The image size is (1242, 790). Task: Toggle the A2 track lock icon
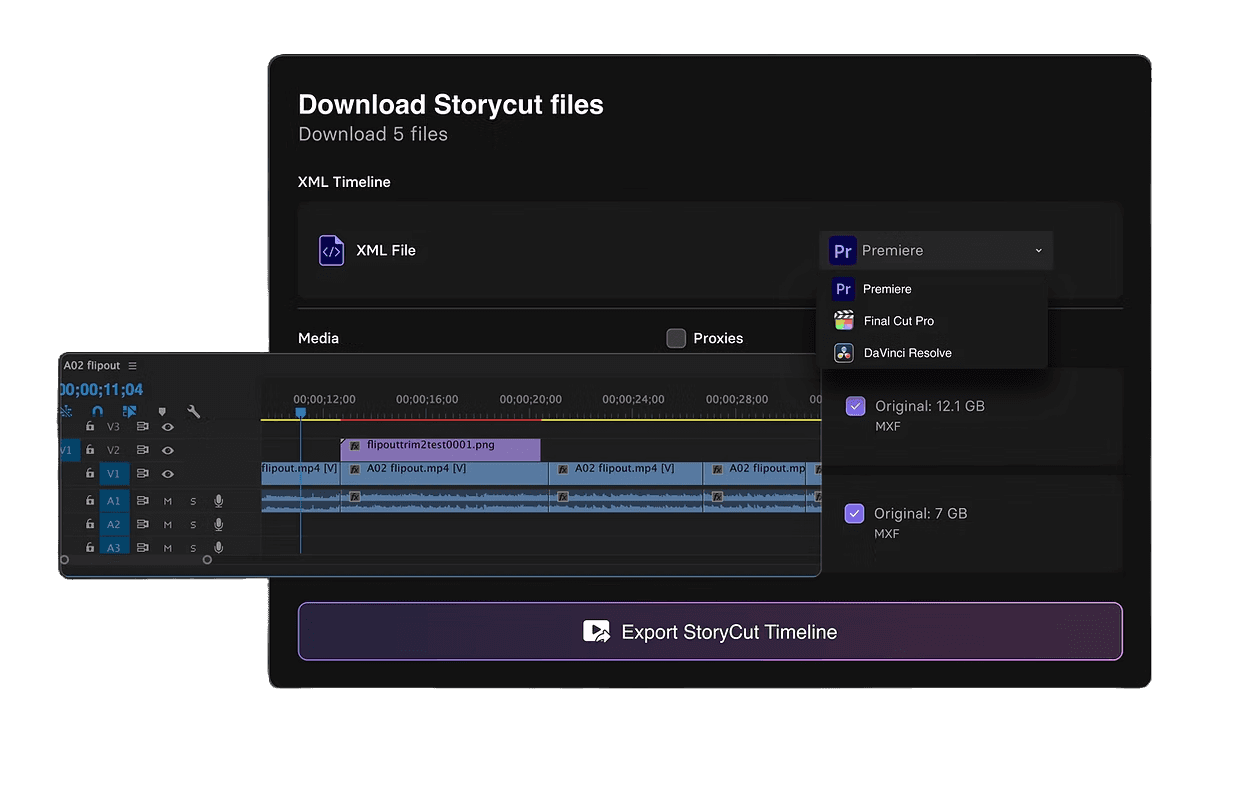click(90, 524)
